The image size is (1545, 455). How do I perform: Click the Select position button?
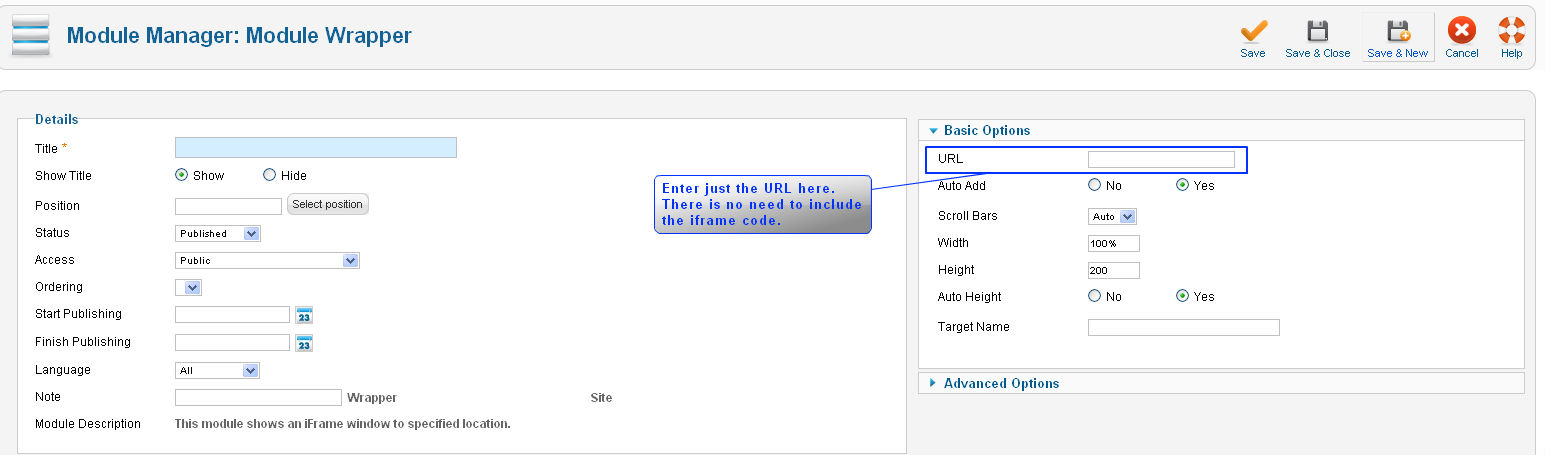[x=328, y=204]
